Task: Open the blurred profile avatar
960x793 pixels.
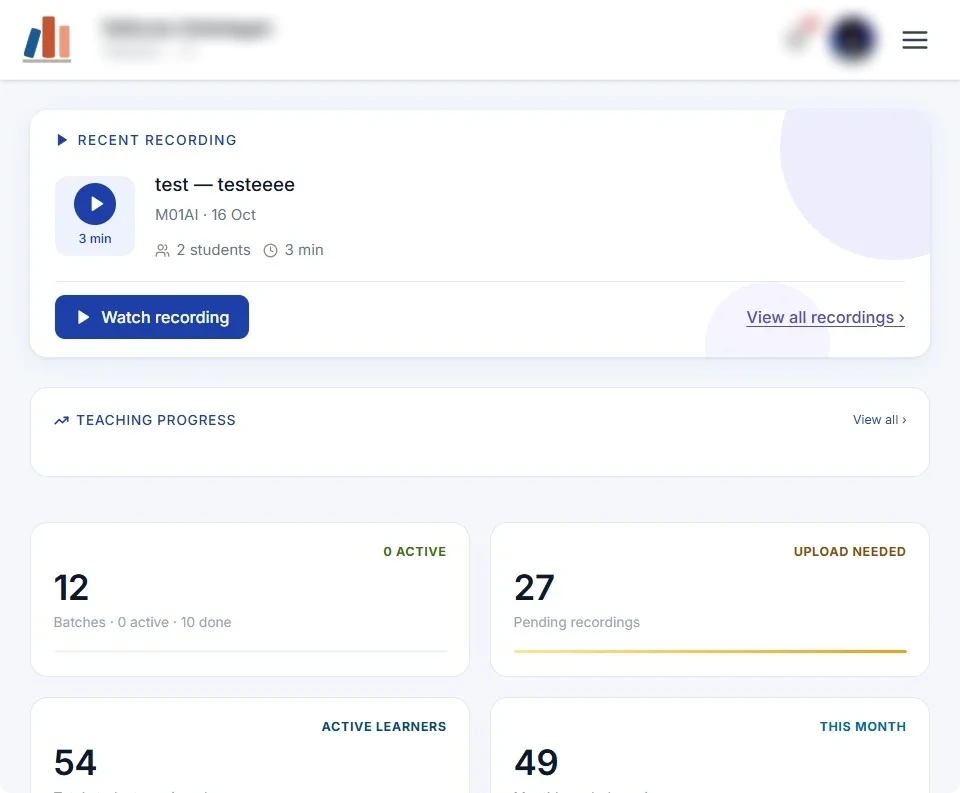Action: (852, 39)
